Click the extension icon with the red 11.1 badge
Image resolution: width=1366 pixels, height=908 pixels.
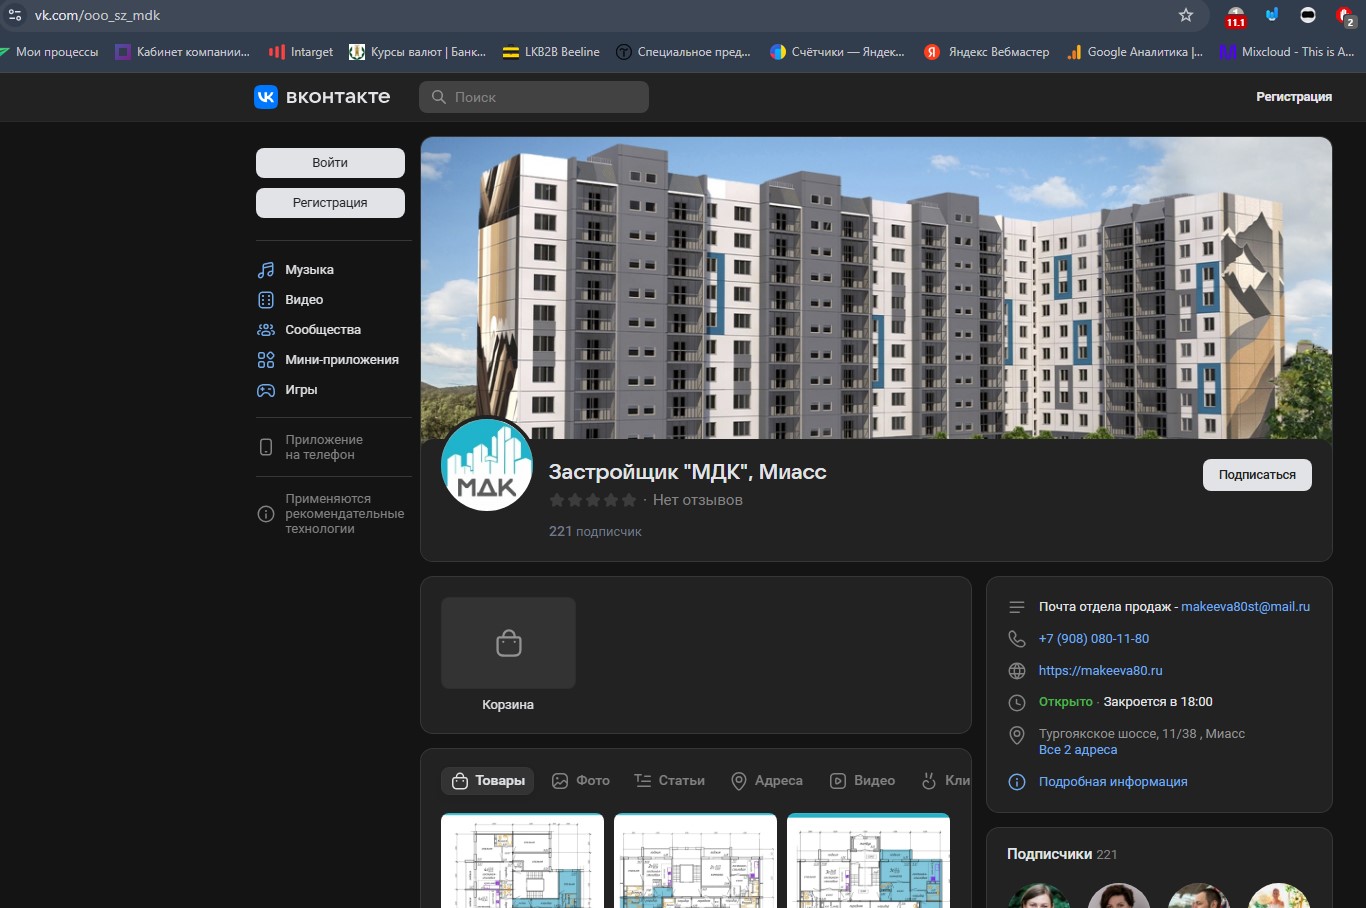click(x=1236, y=16)
